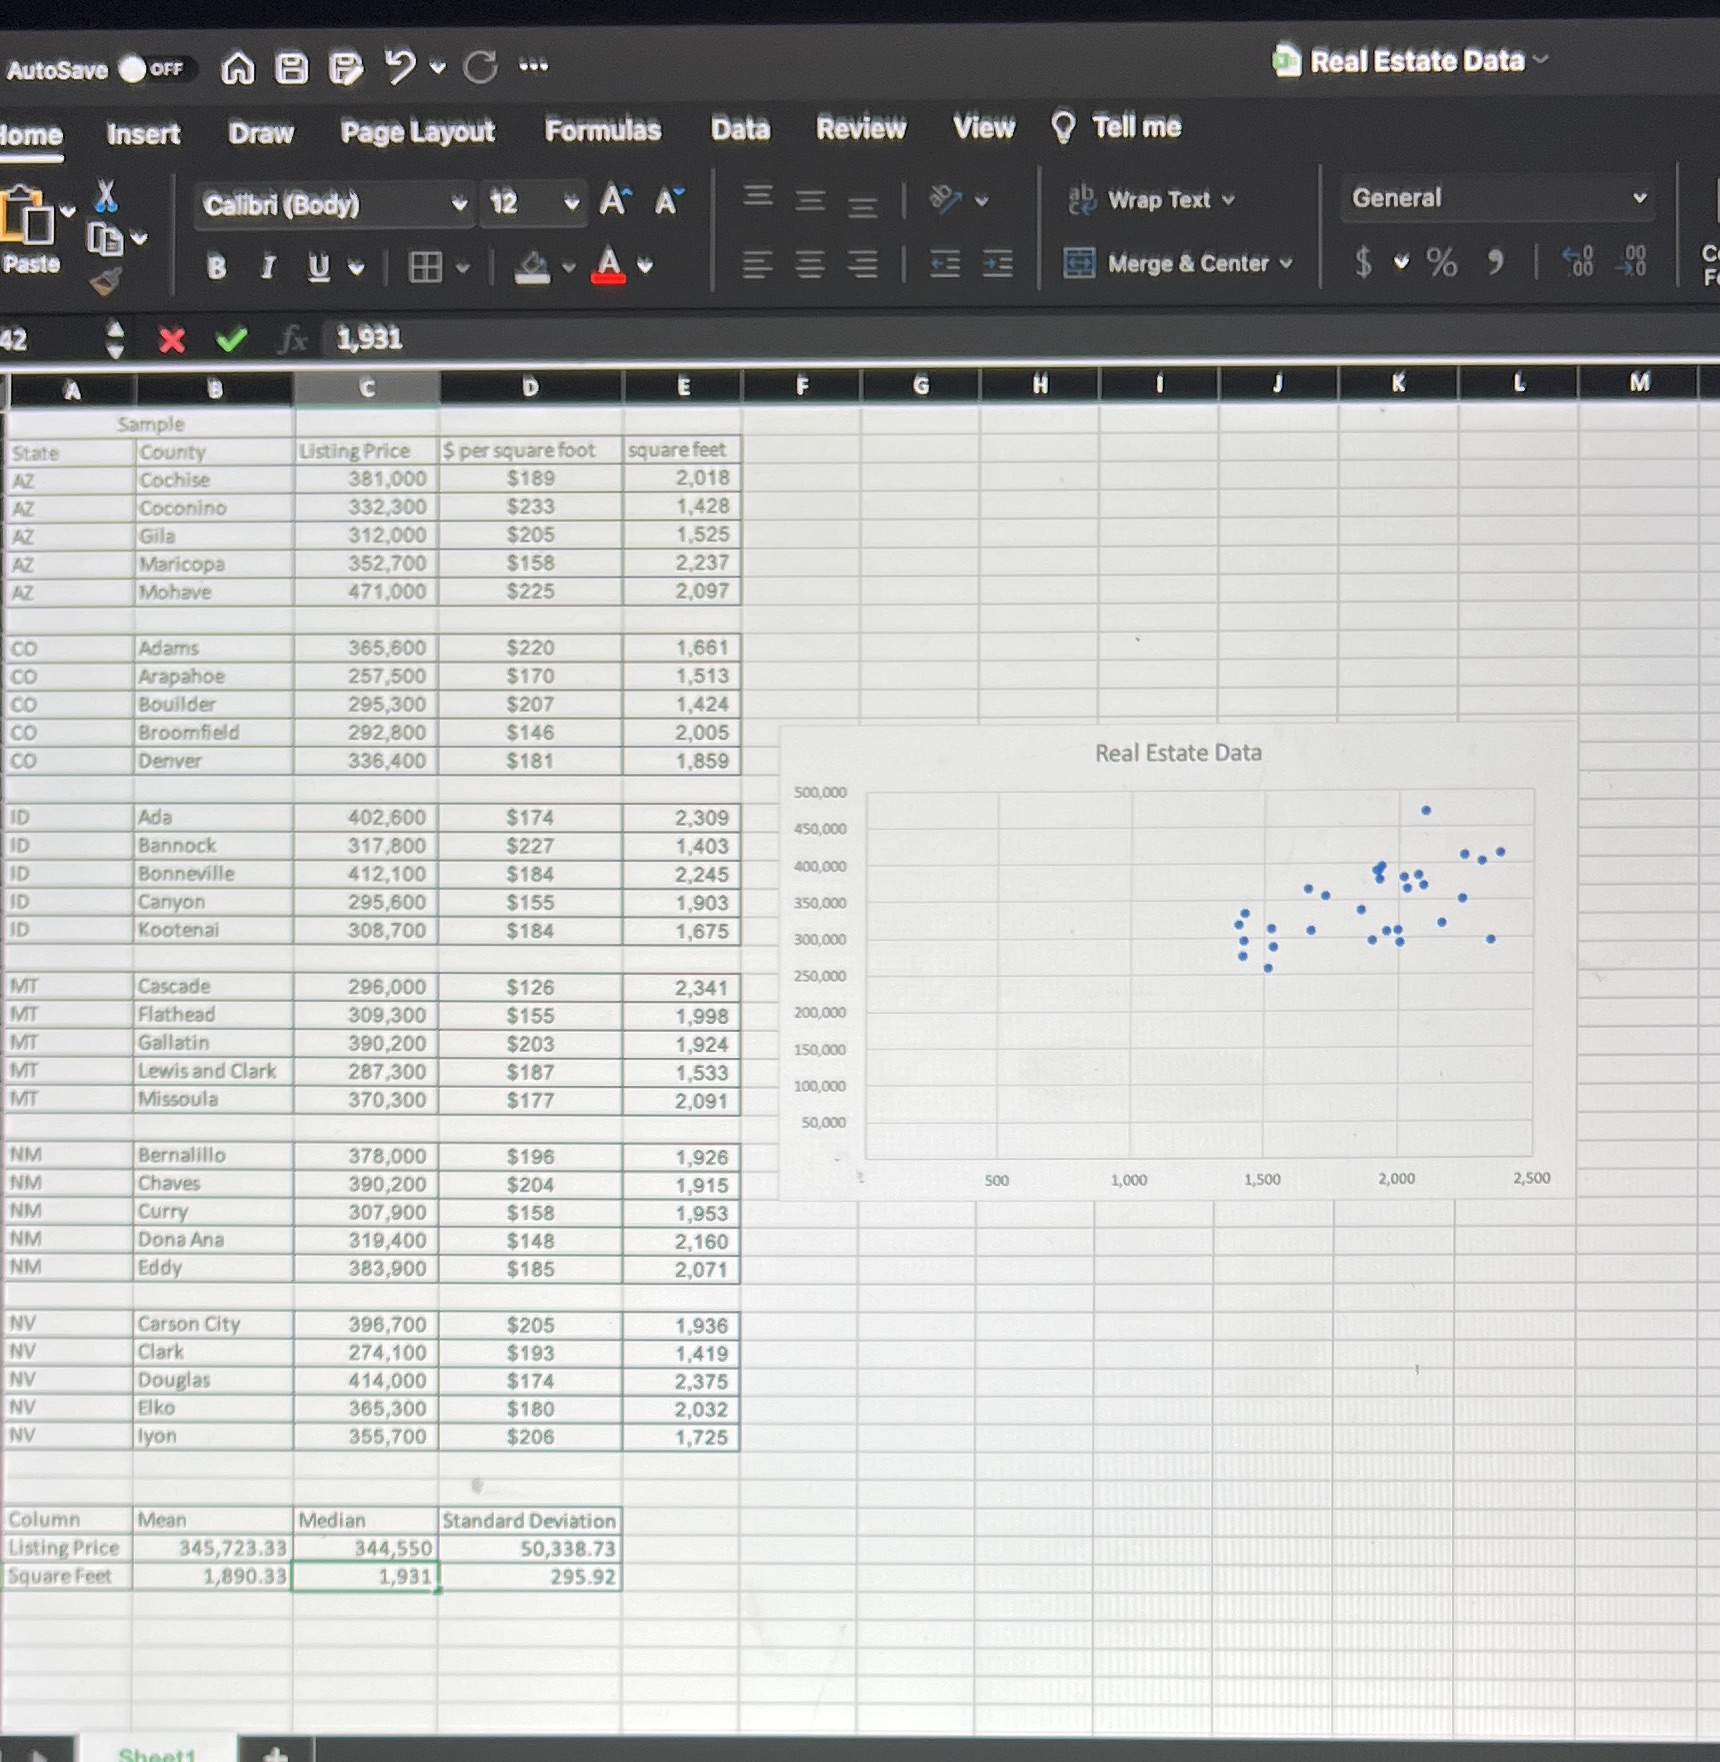Switch to the Formulas ribbon tab
Image resolution: width=1720 pixels, height=1762 pixels.
[602, 130]
